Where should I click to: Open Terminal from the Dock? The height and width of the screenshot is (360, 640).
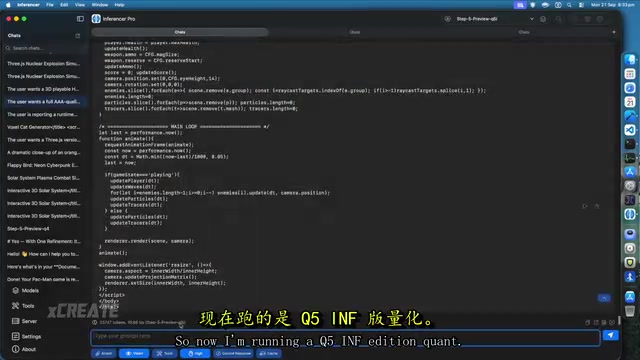click(x=630, y=144)
